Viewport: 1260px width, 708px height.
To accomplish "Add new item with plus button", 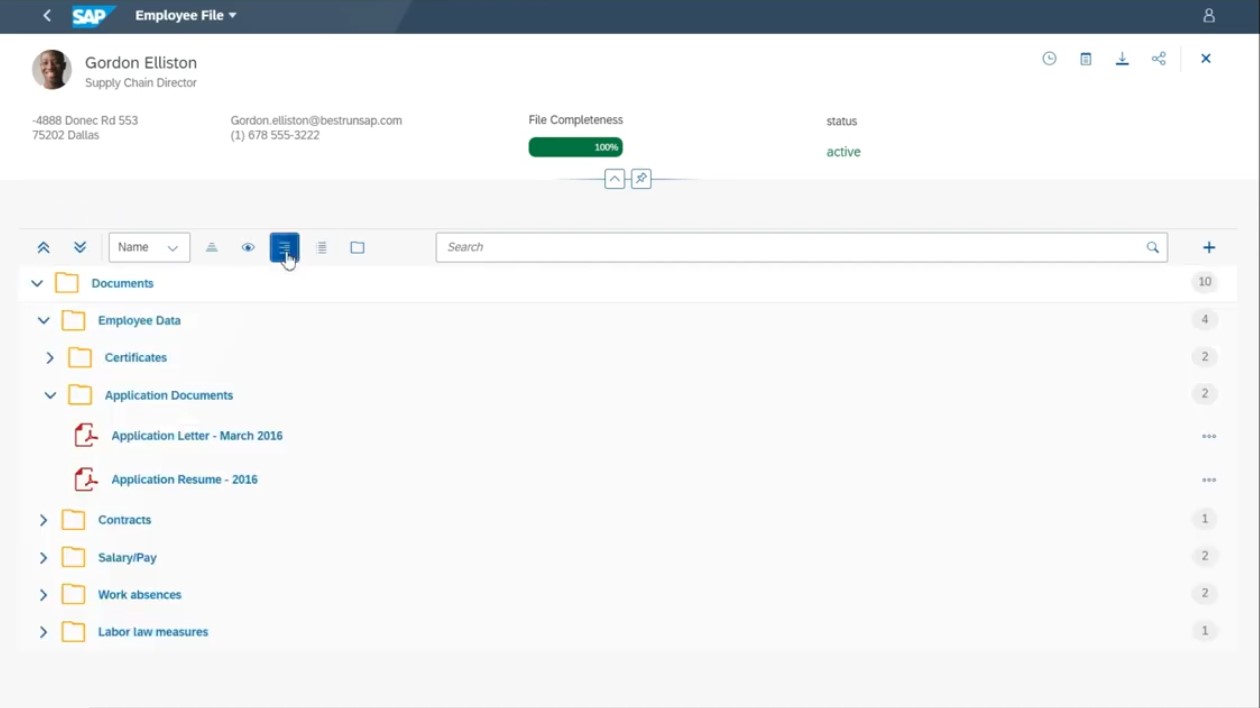I will (x=1209, y=246).
